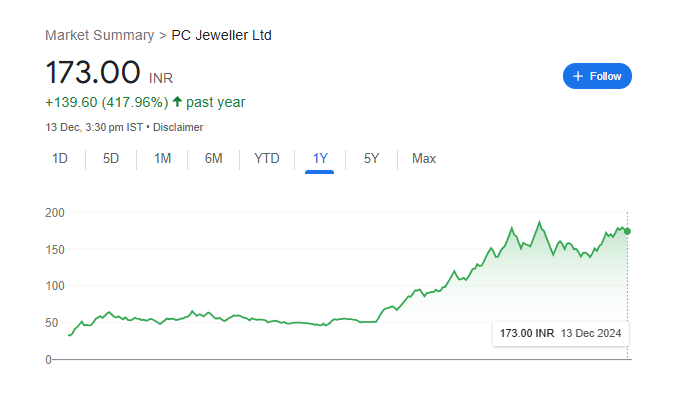Image resolution: width=678 pixels, height=395 pixels.
Task: Switch to the 5Y chart range
Action: click(371, 159)
